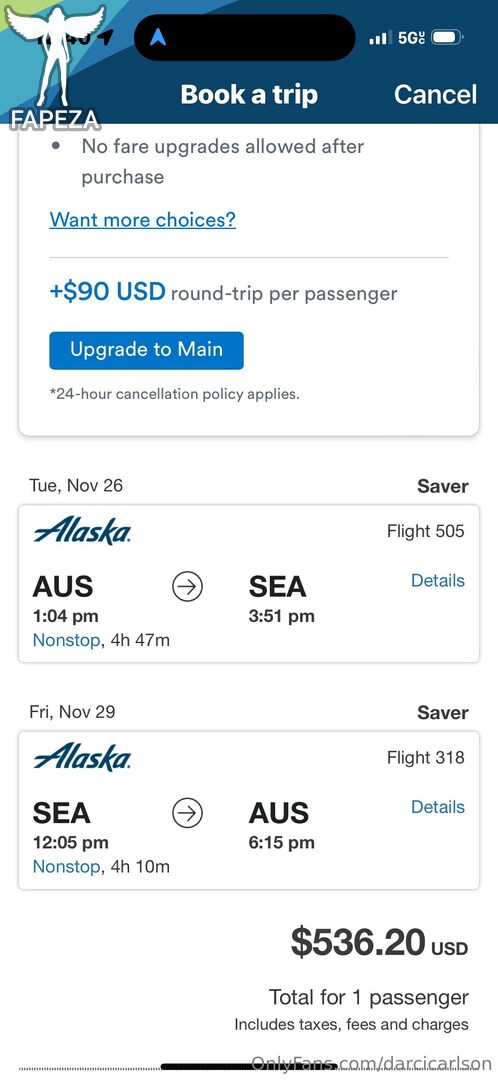Cancel the trip booking
Image resolution: width=498 pixels, height=1080 pixels.
pos(435,94)
